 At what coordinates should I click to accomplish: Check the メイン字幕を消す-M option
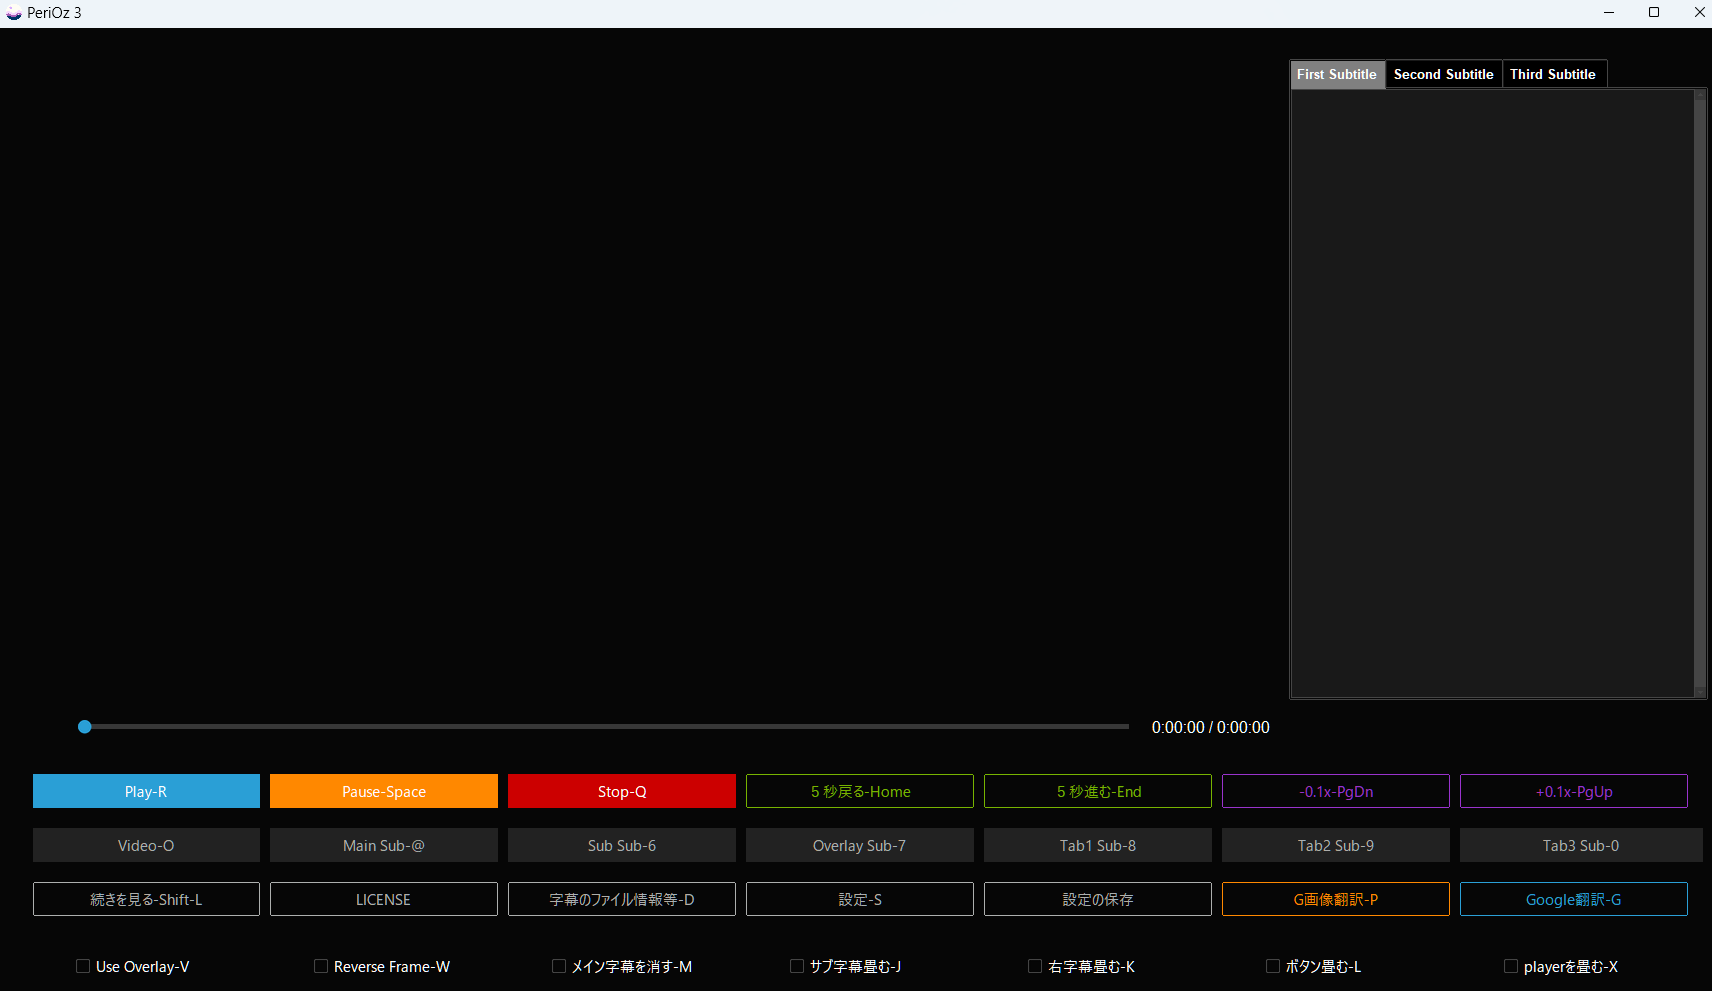point(559,966)
